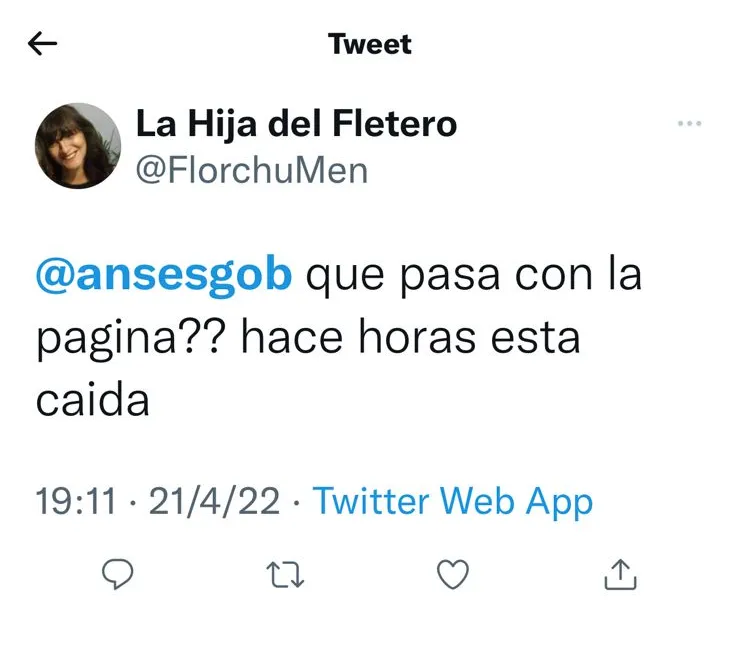The image size is (731, 669).
Task: Retweet using the looping arrows icon
Action: (285, 575)
